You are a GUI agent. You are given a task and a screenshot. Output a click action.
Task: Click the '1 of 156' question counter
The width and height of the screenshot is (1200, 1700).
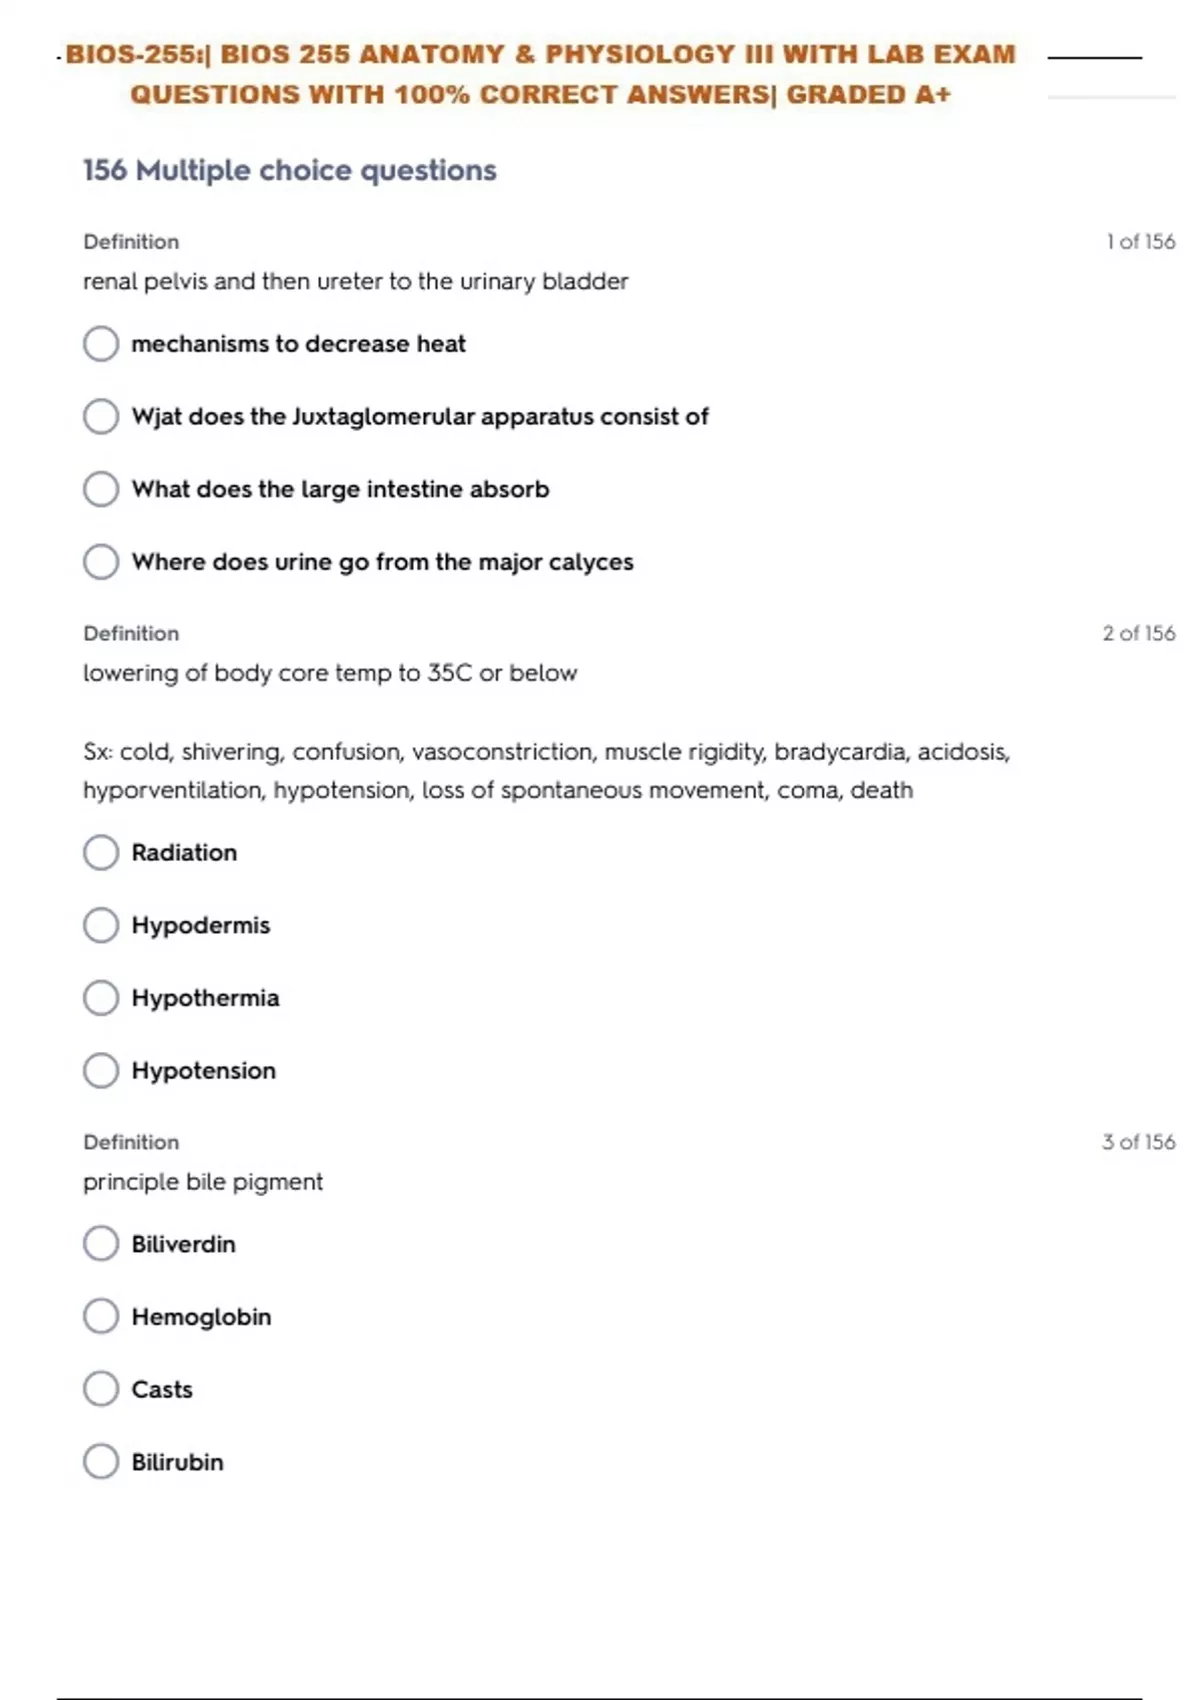coord(1140,242)
